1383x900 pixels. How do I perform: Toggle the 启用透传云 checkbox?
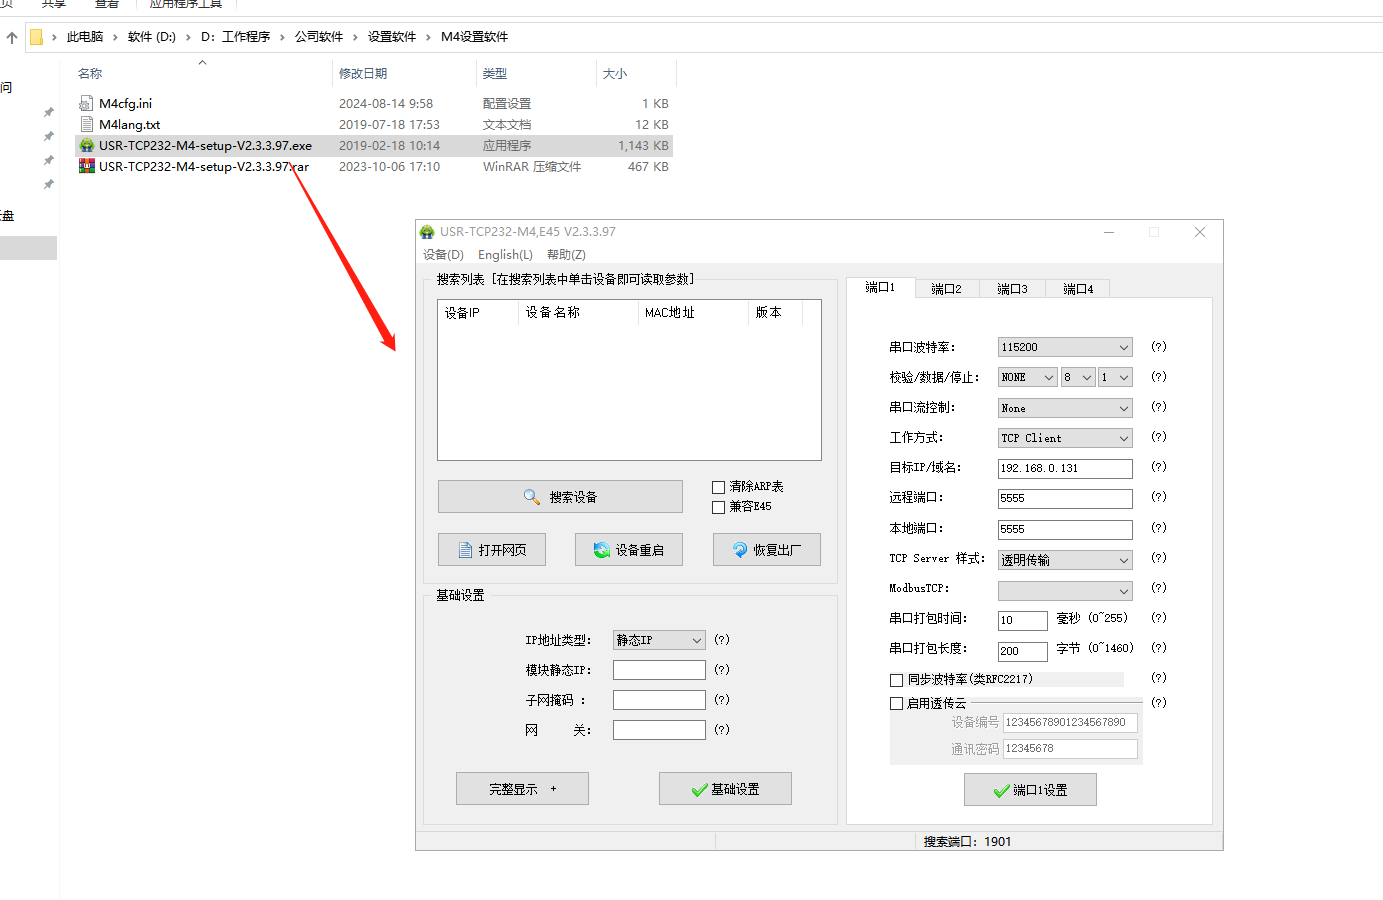point(897,704)
